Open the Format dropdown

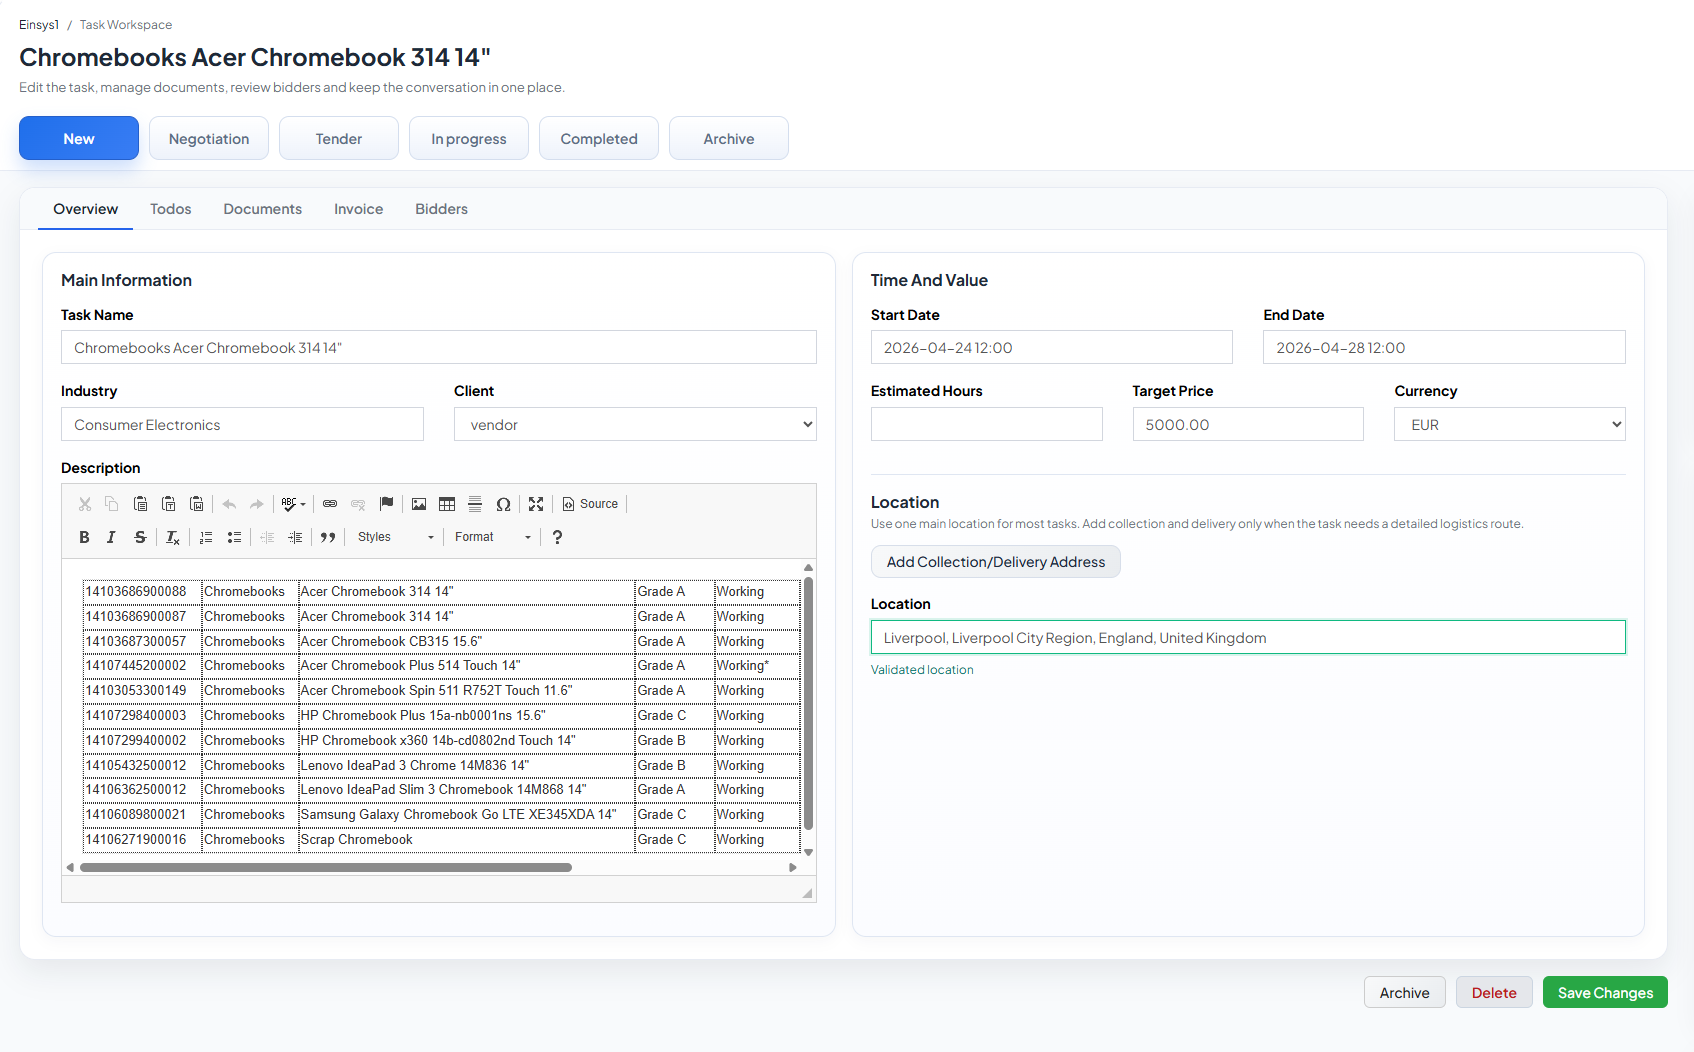(492, 537)
